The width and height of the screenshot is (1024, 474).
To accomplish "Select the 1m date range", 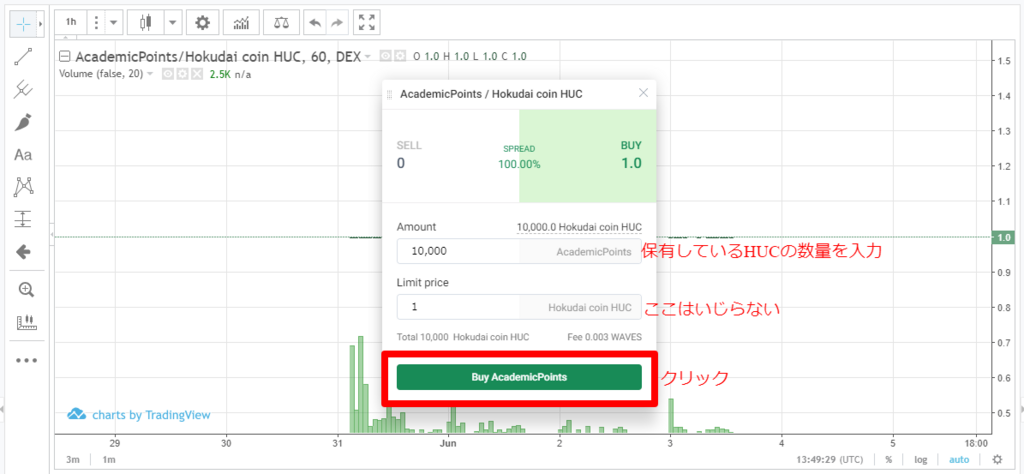I will pos(107,460).
